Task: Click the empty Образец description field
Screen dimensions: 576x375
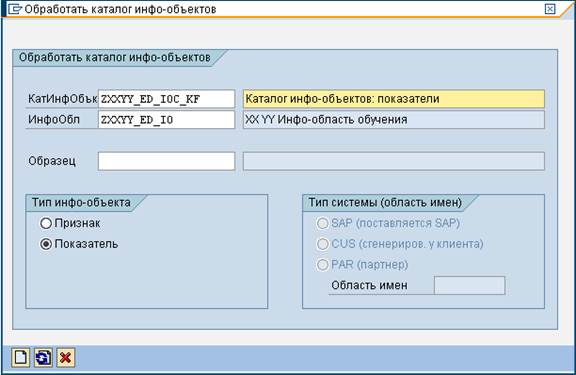Action: (x=394, y=161)
